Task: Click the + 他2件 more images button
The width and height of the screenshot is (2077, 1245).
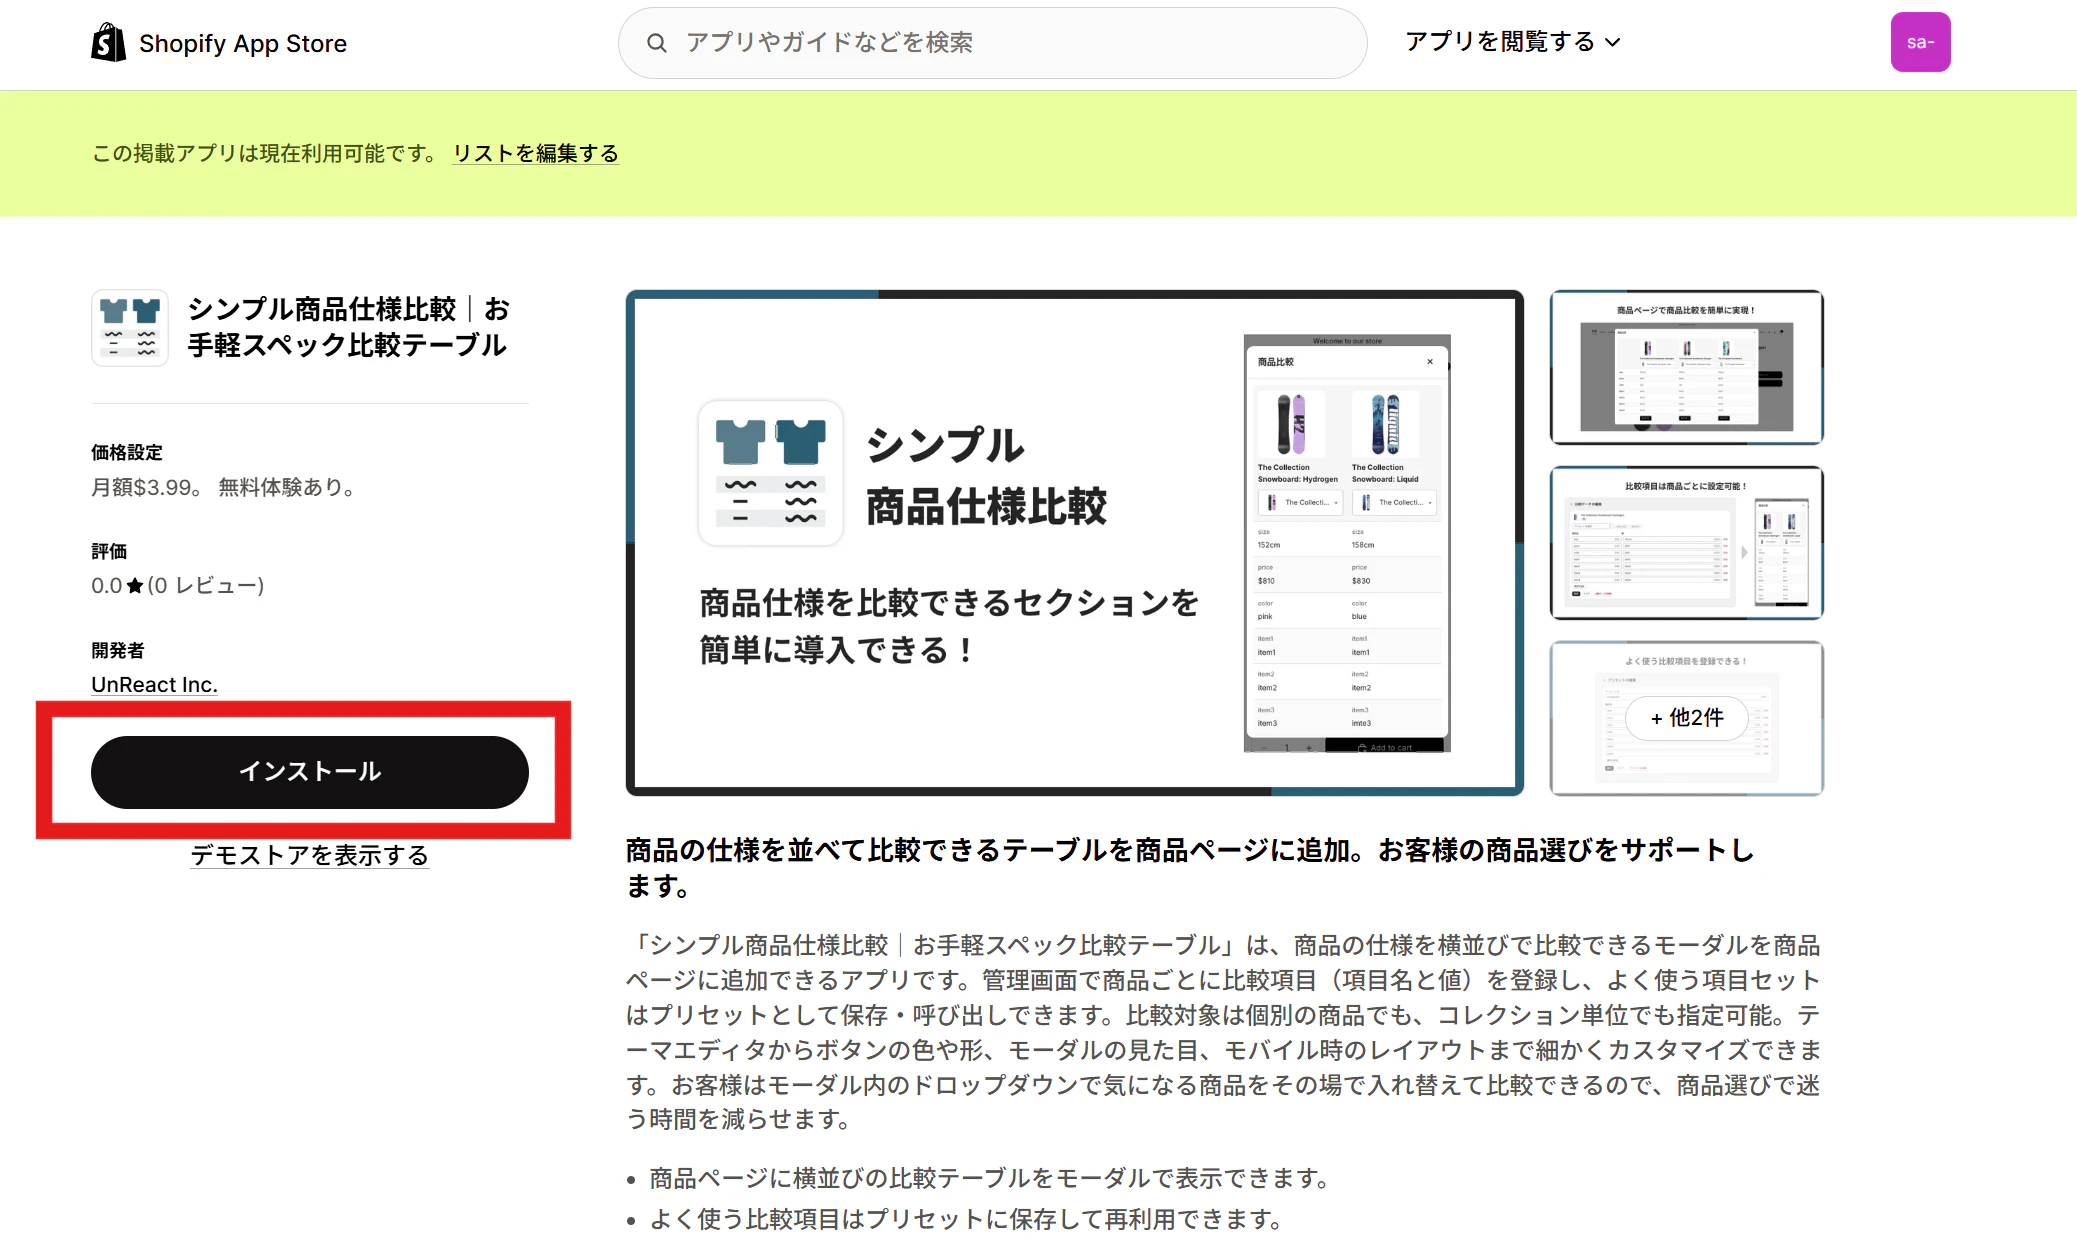Action: pyautogui.click(x=1687, y=718)
